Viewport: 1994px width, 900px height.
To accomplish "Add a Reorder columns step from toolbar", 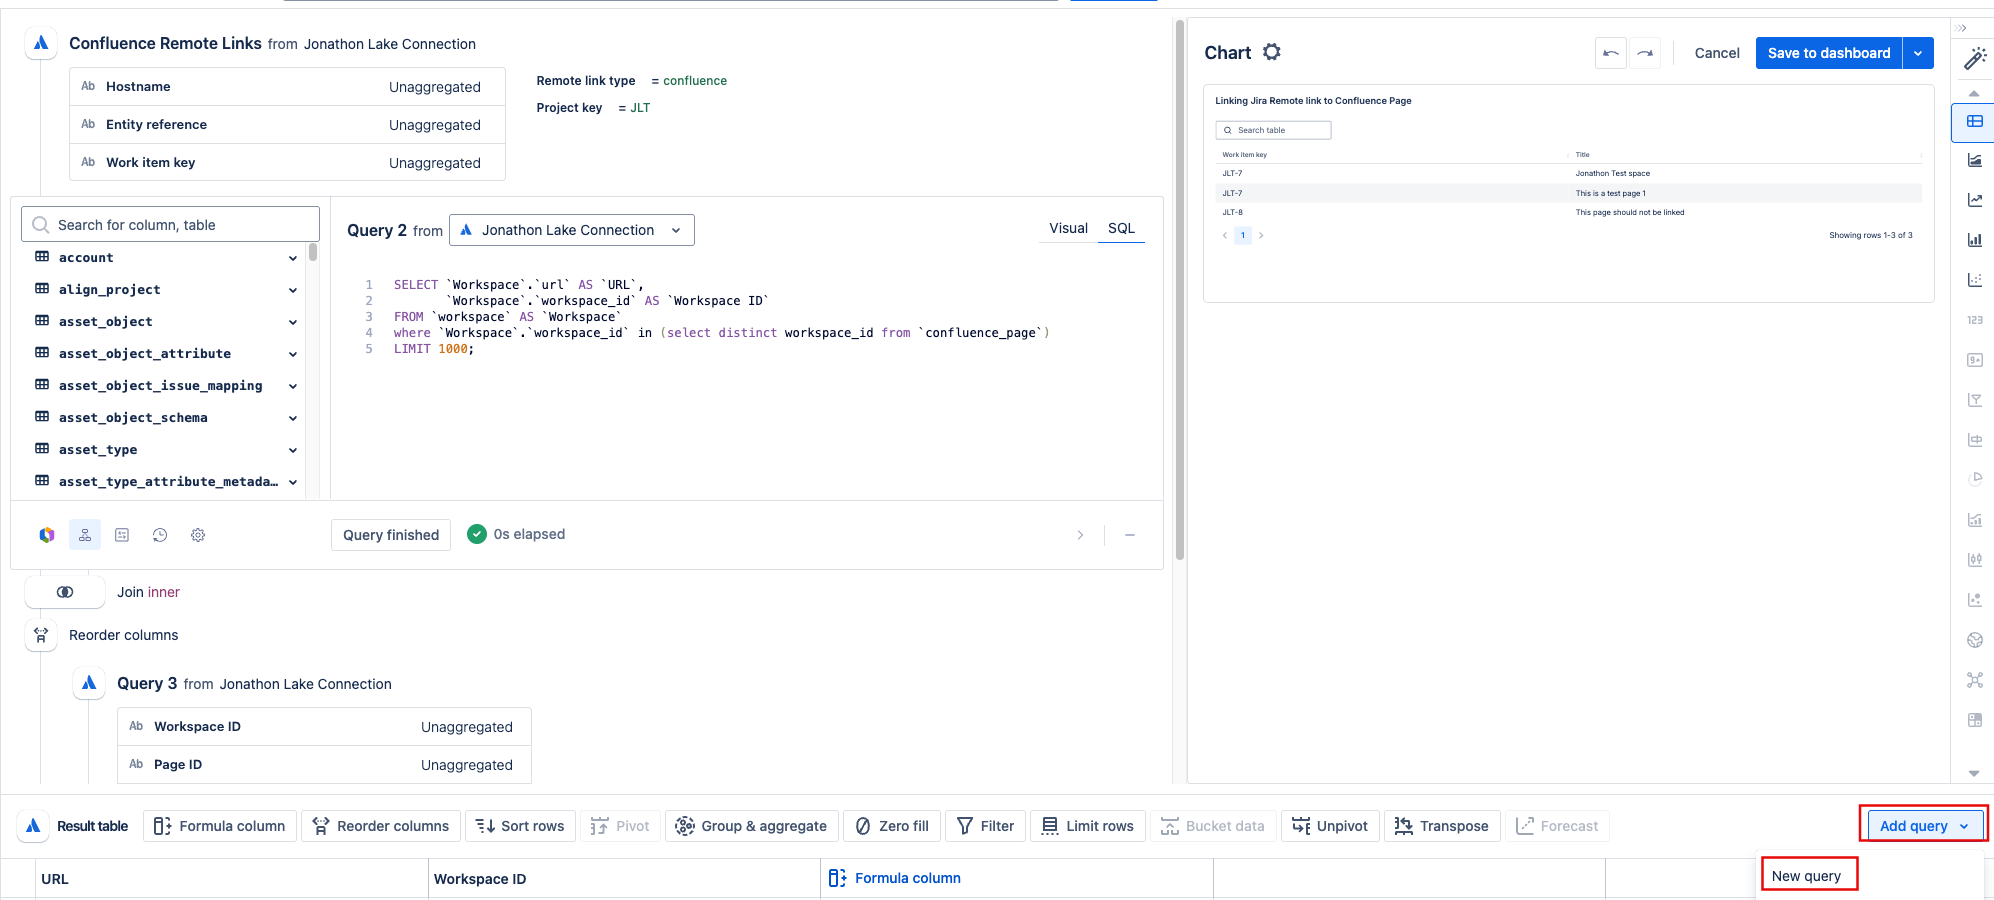I will [381, 826].
